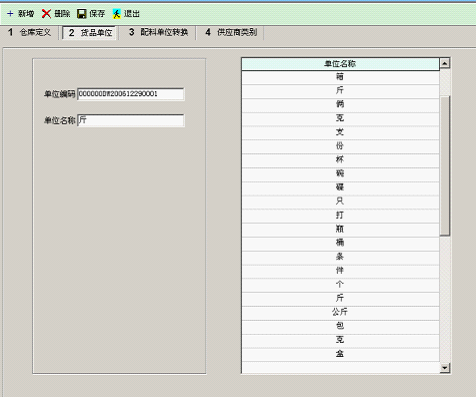Select the 件 row in the unit list
The height and width of the screenshot is (397, 476).
click(x=340, y=271)
